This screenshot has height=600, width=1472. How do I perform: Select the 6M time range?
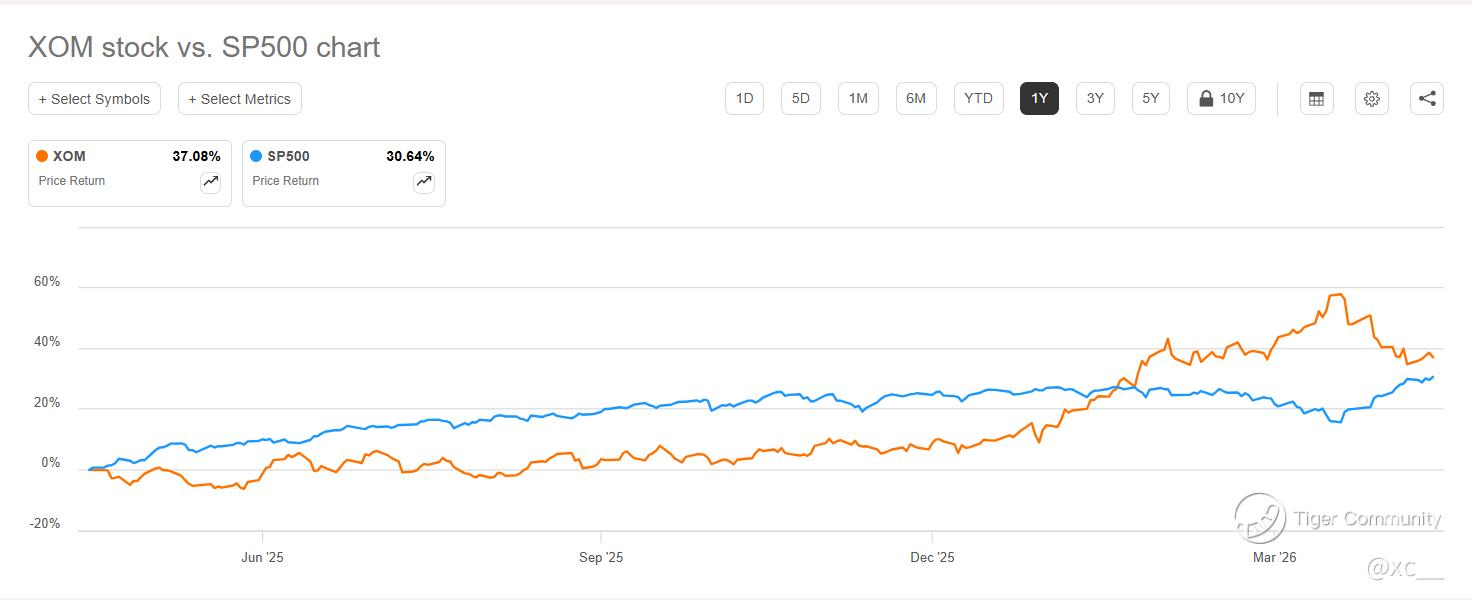(916, 98)
